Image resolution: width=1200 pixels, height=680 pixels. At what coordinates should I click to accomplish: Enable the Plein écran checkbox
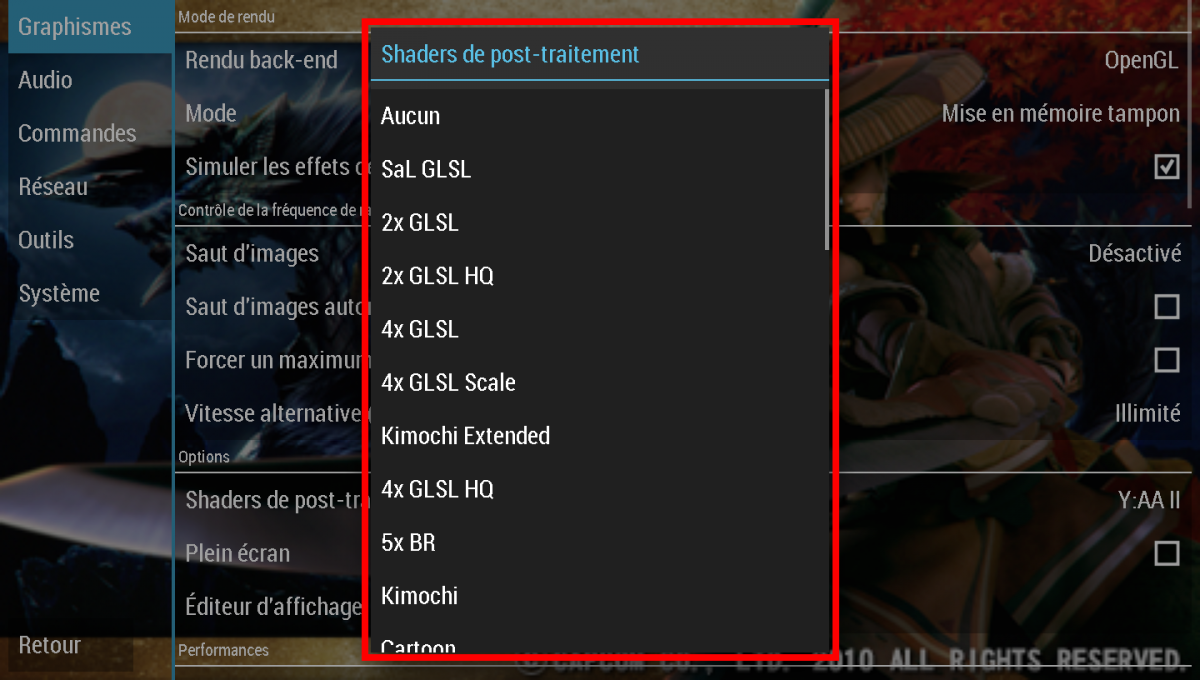click(x=1166, y=553)
